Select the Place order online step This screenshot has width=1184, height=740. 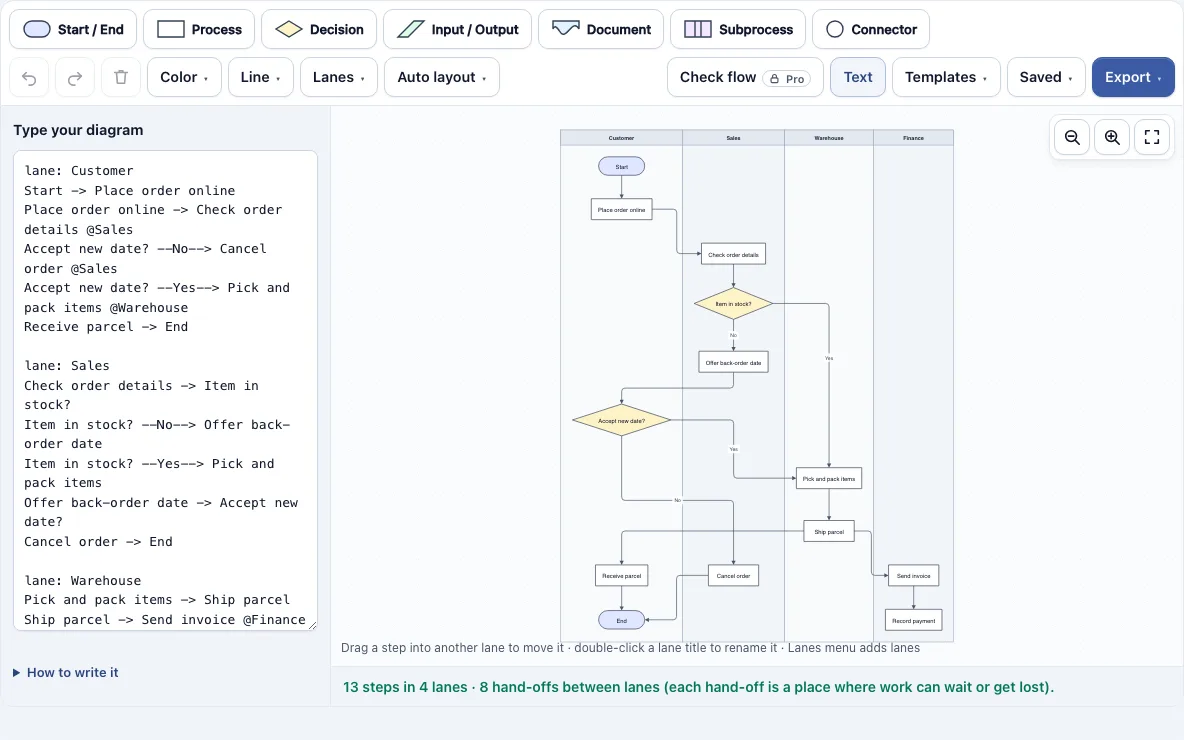coord(621,209)
